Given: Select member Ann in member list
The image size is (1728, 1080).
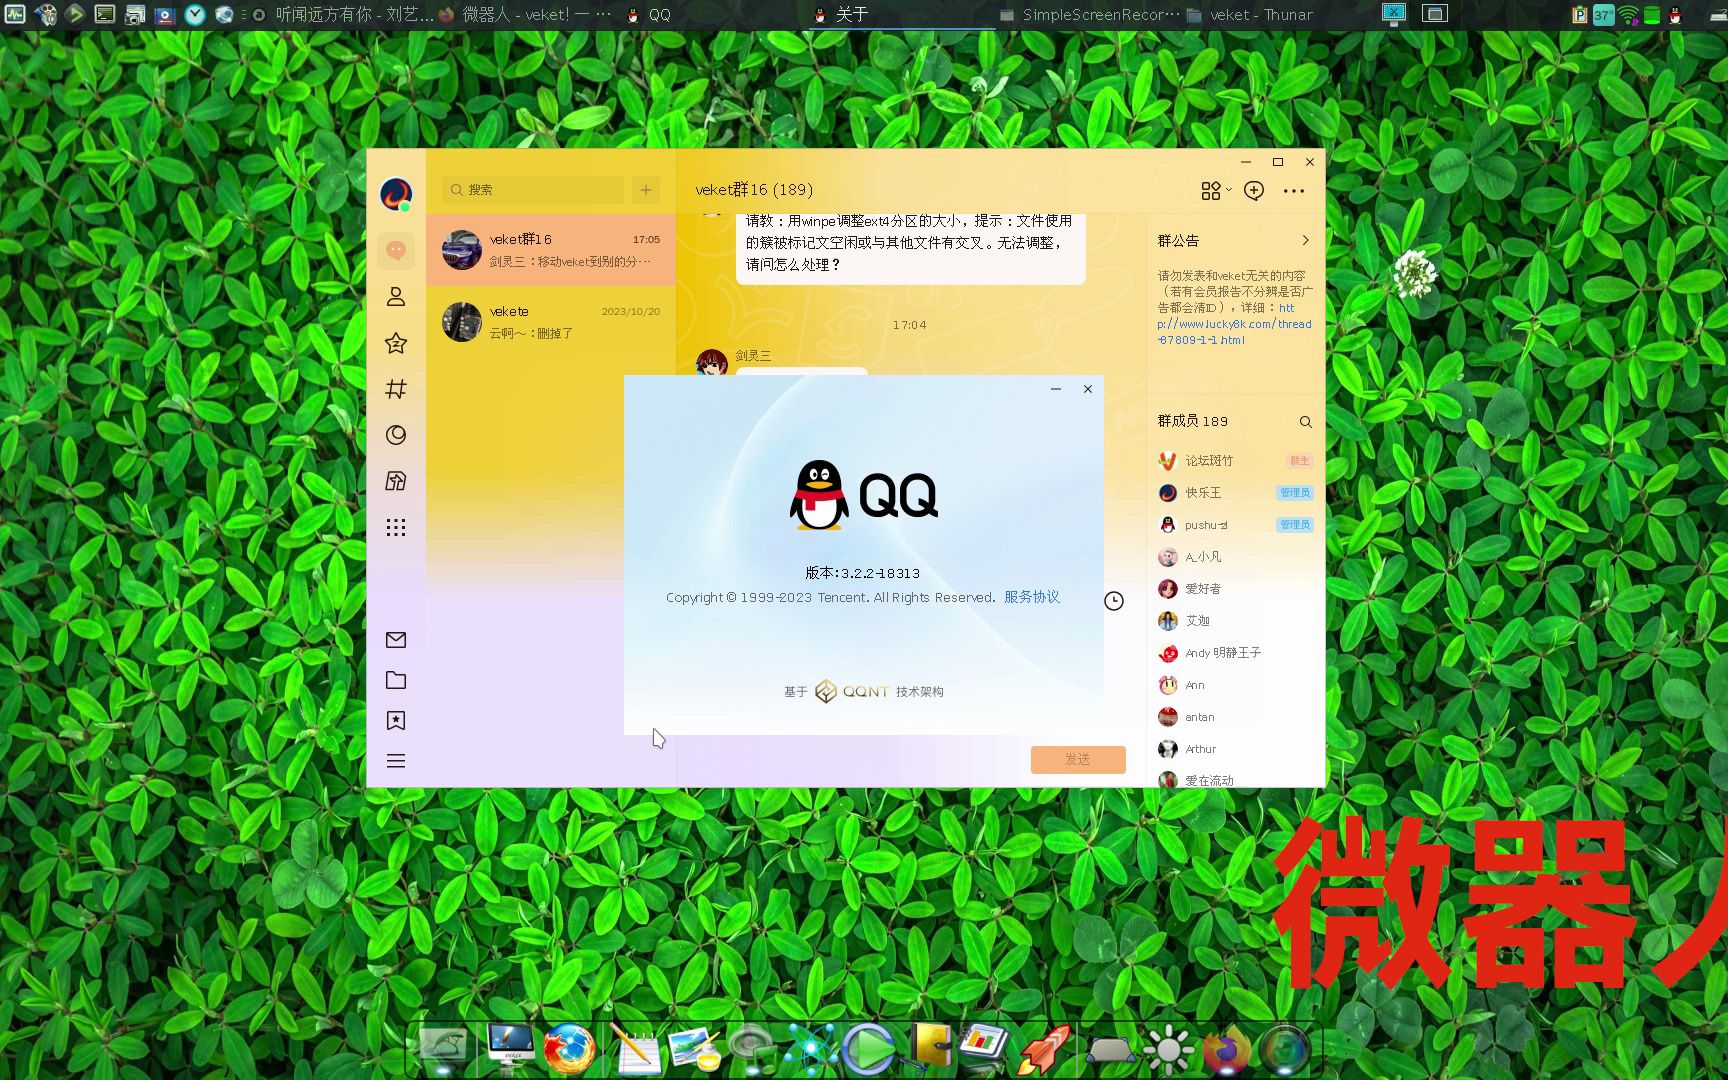Looking at the screenshot, I should [1235, 685].
